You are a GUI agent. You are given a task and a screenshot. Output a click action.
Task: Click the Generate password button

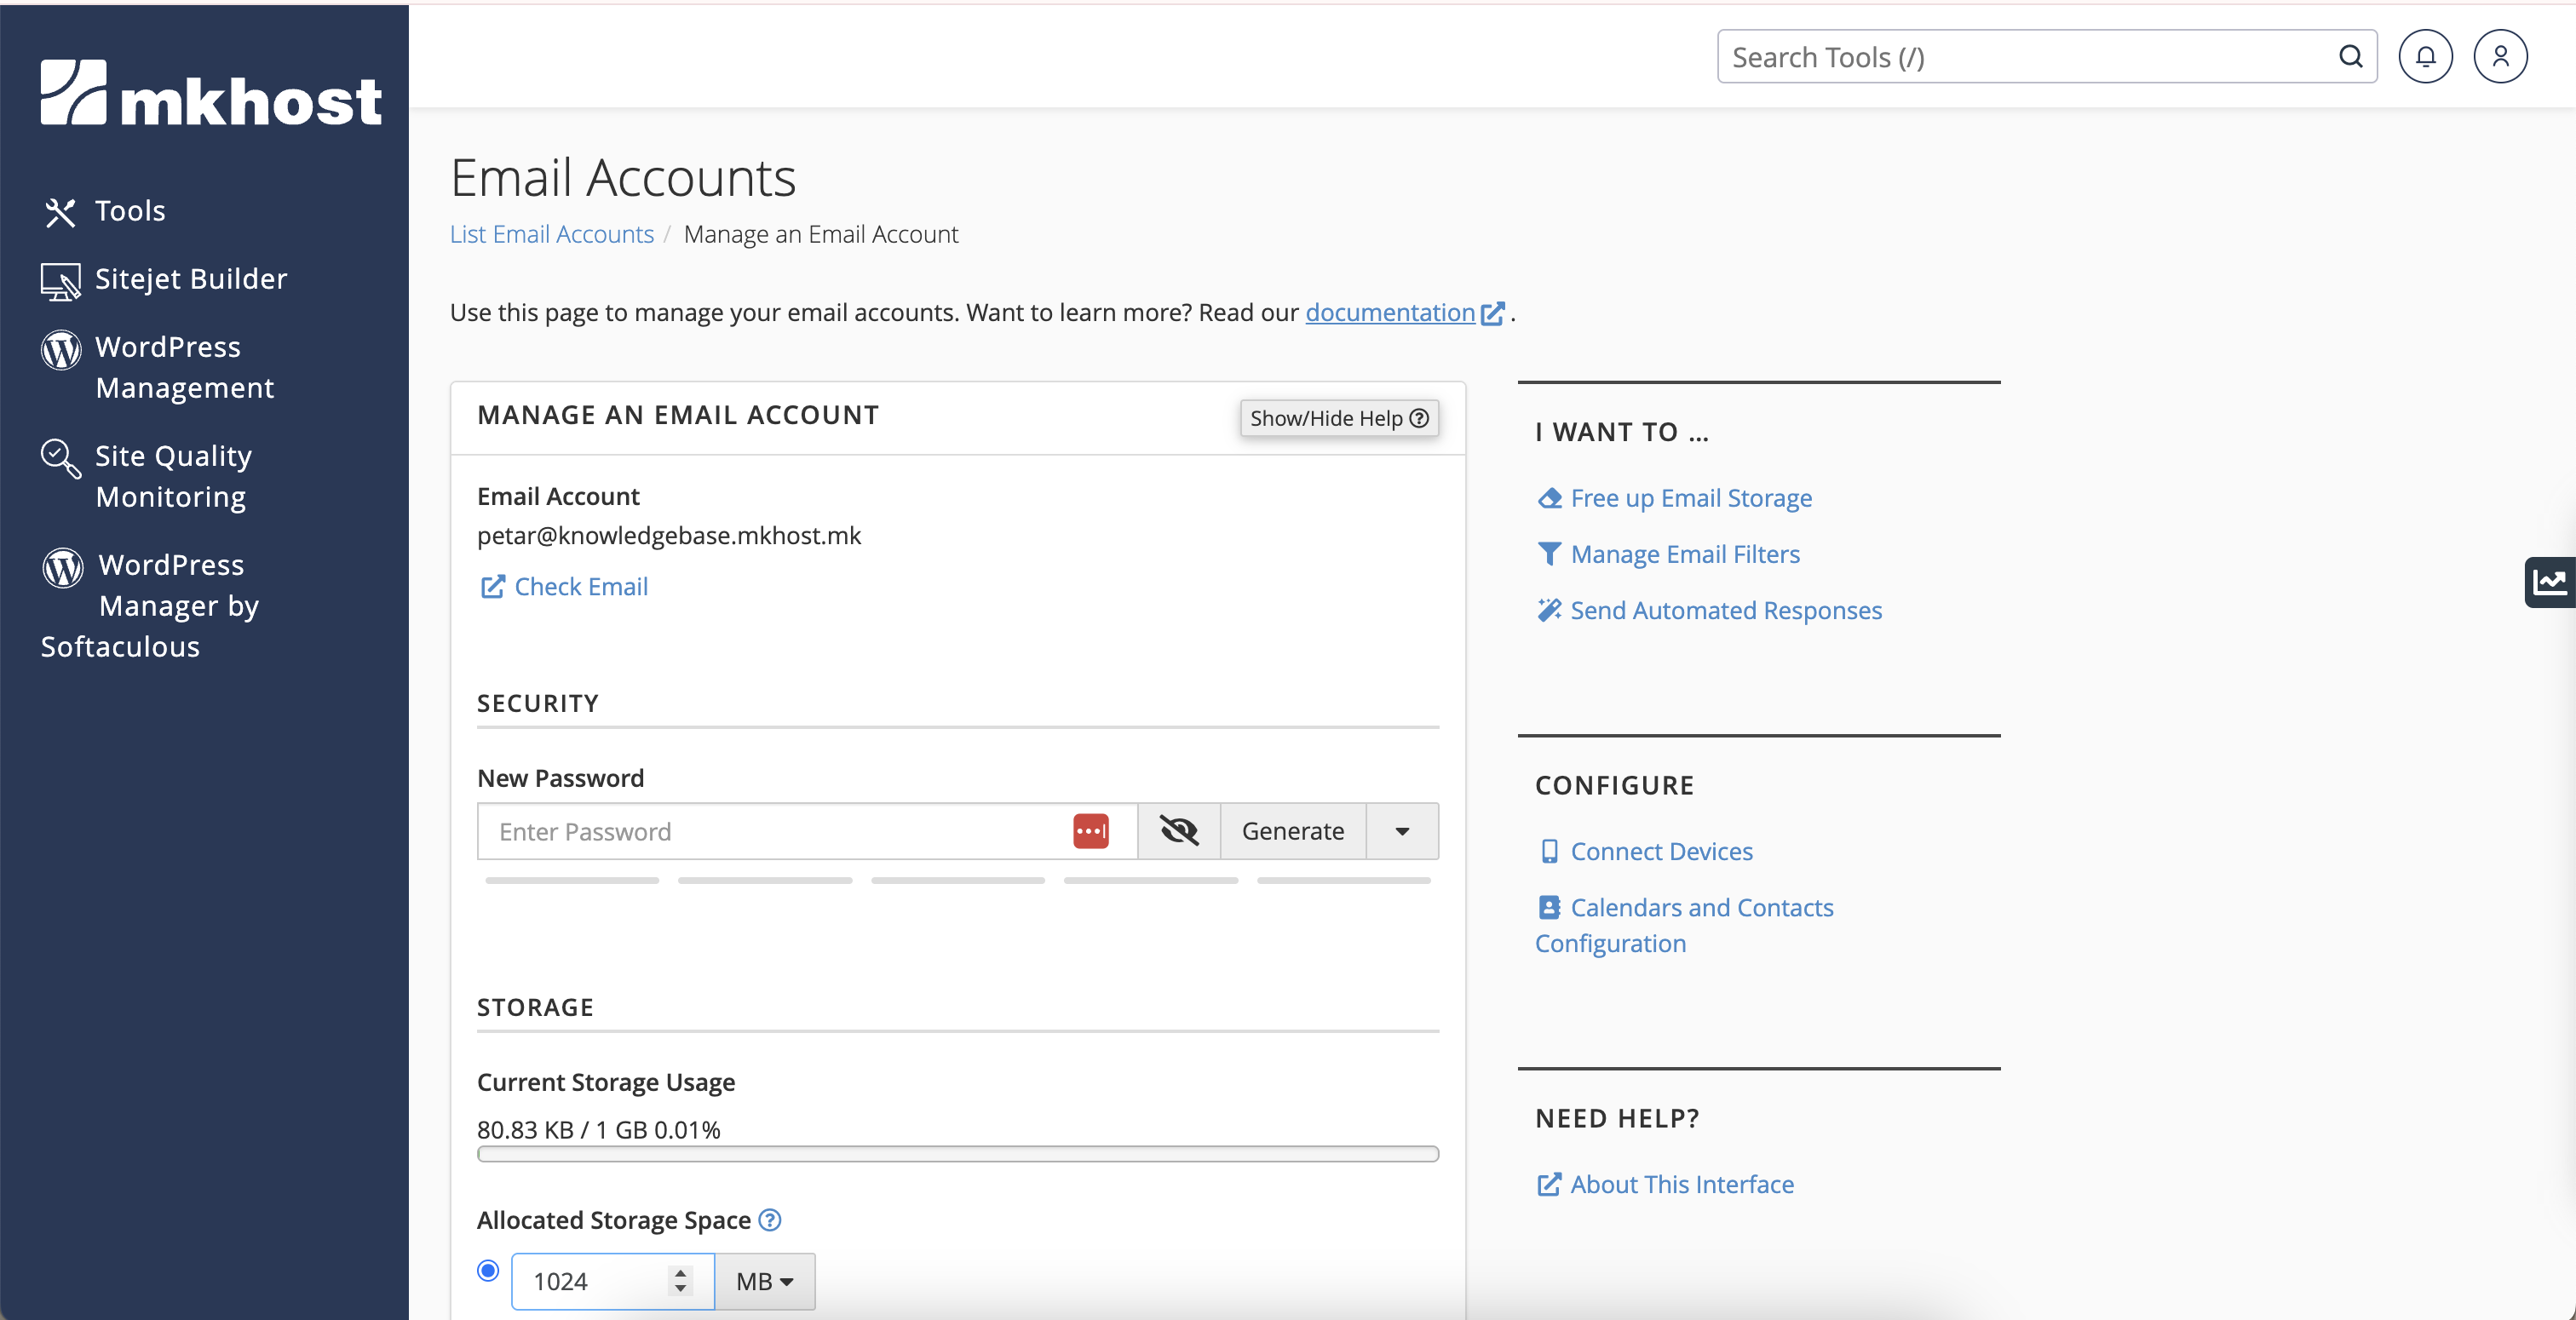[1292, 831]
